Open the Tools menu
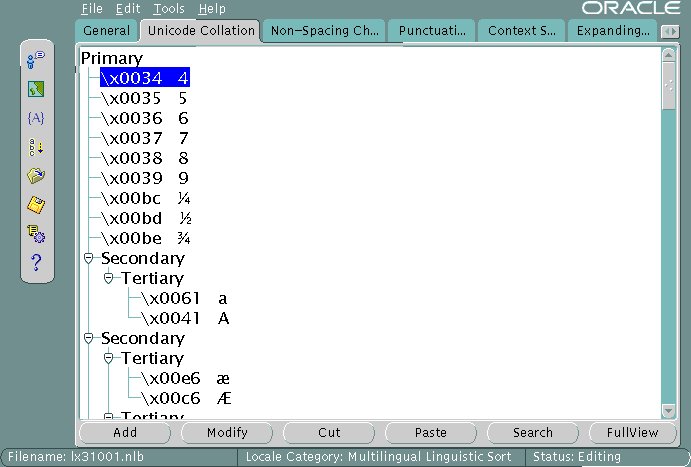Screen dimensions: 691x467 pos(169,9)
